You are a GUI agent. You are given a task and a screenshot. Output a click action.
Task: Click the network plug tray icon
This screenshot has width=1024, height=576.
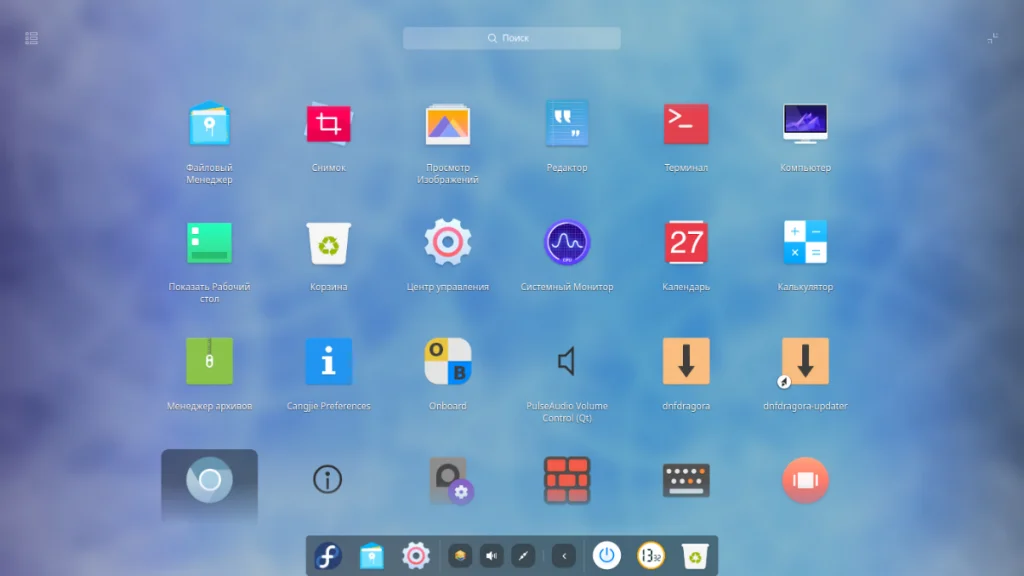tap(523, 556)
